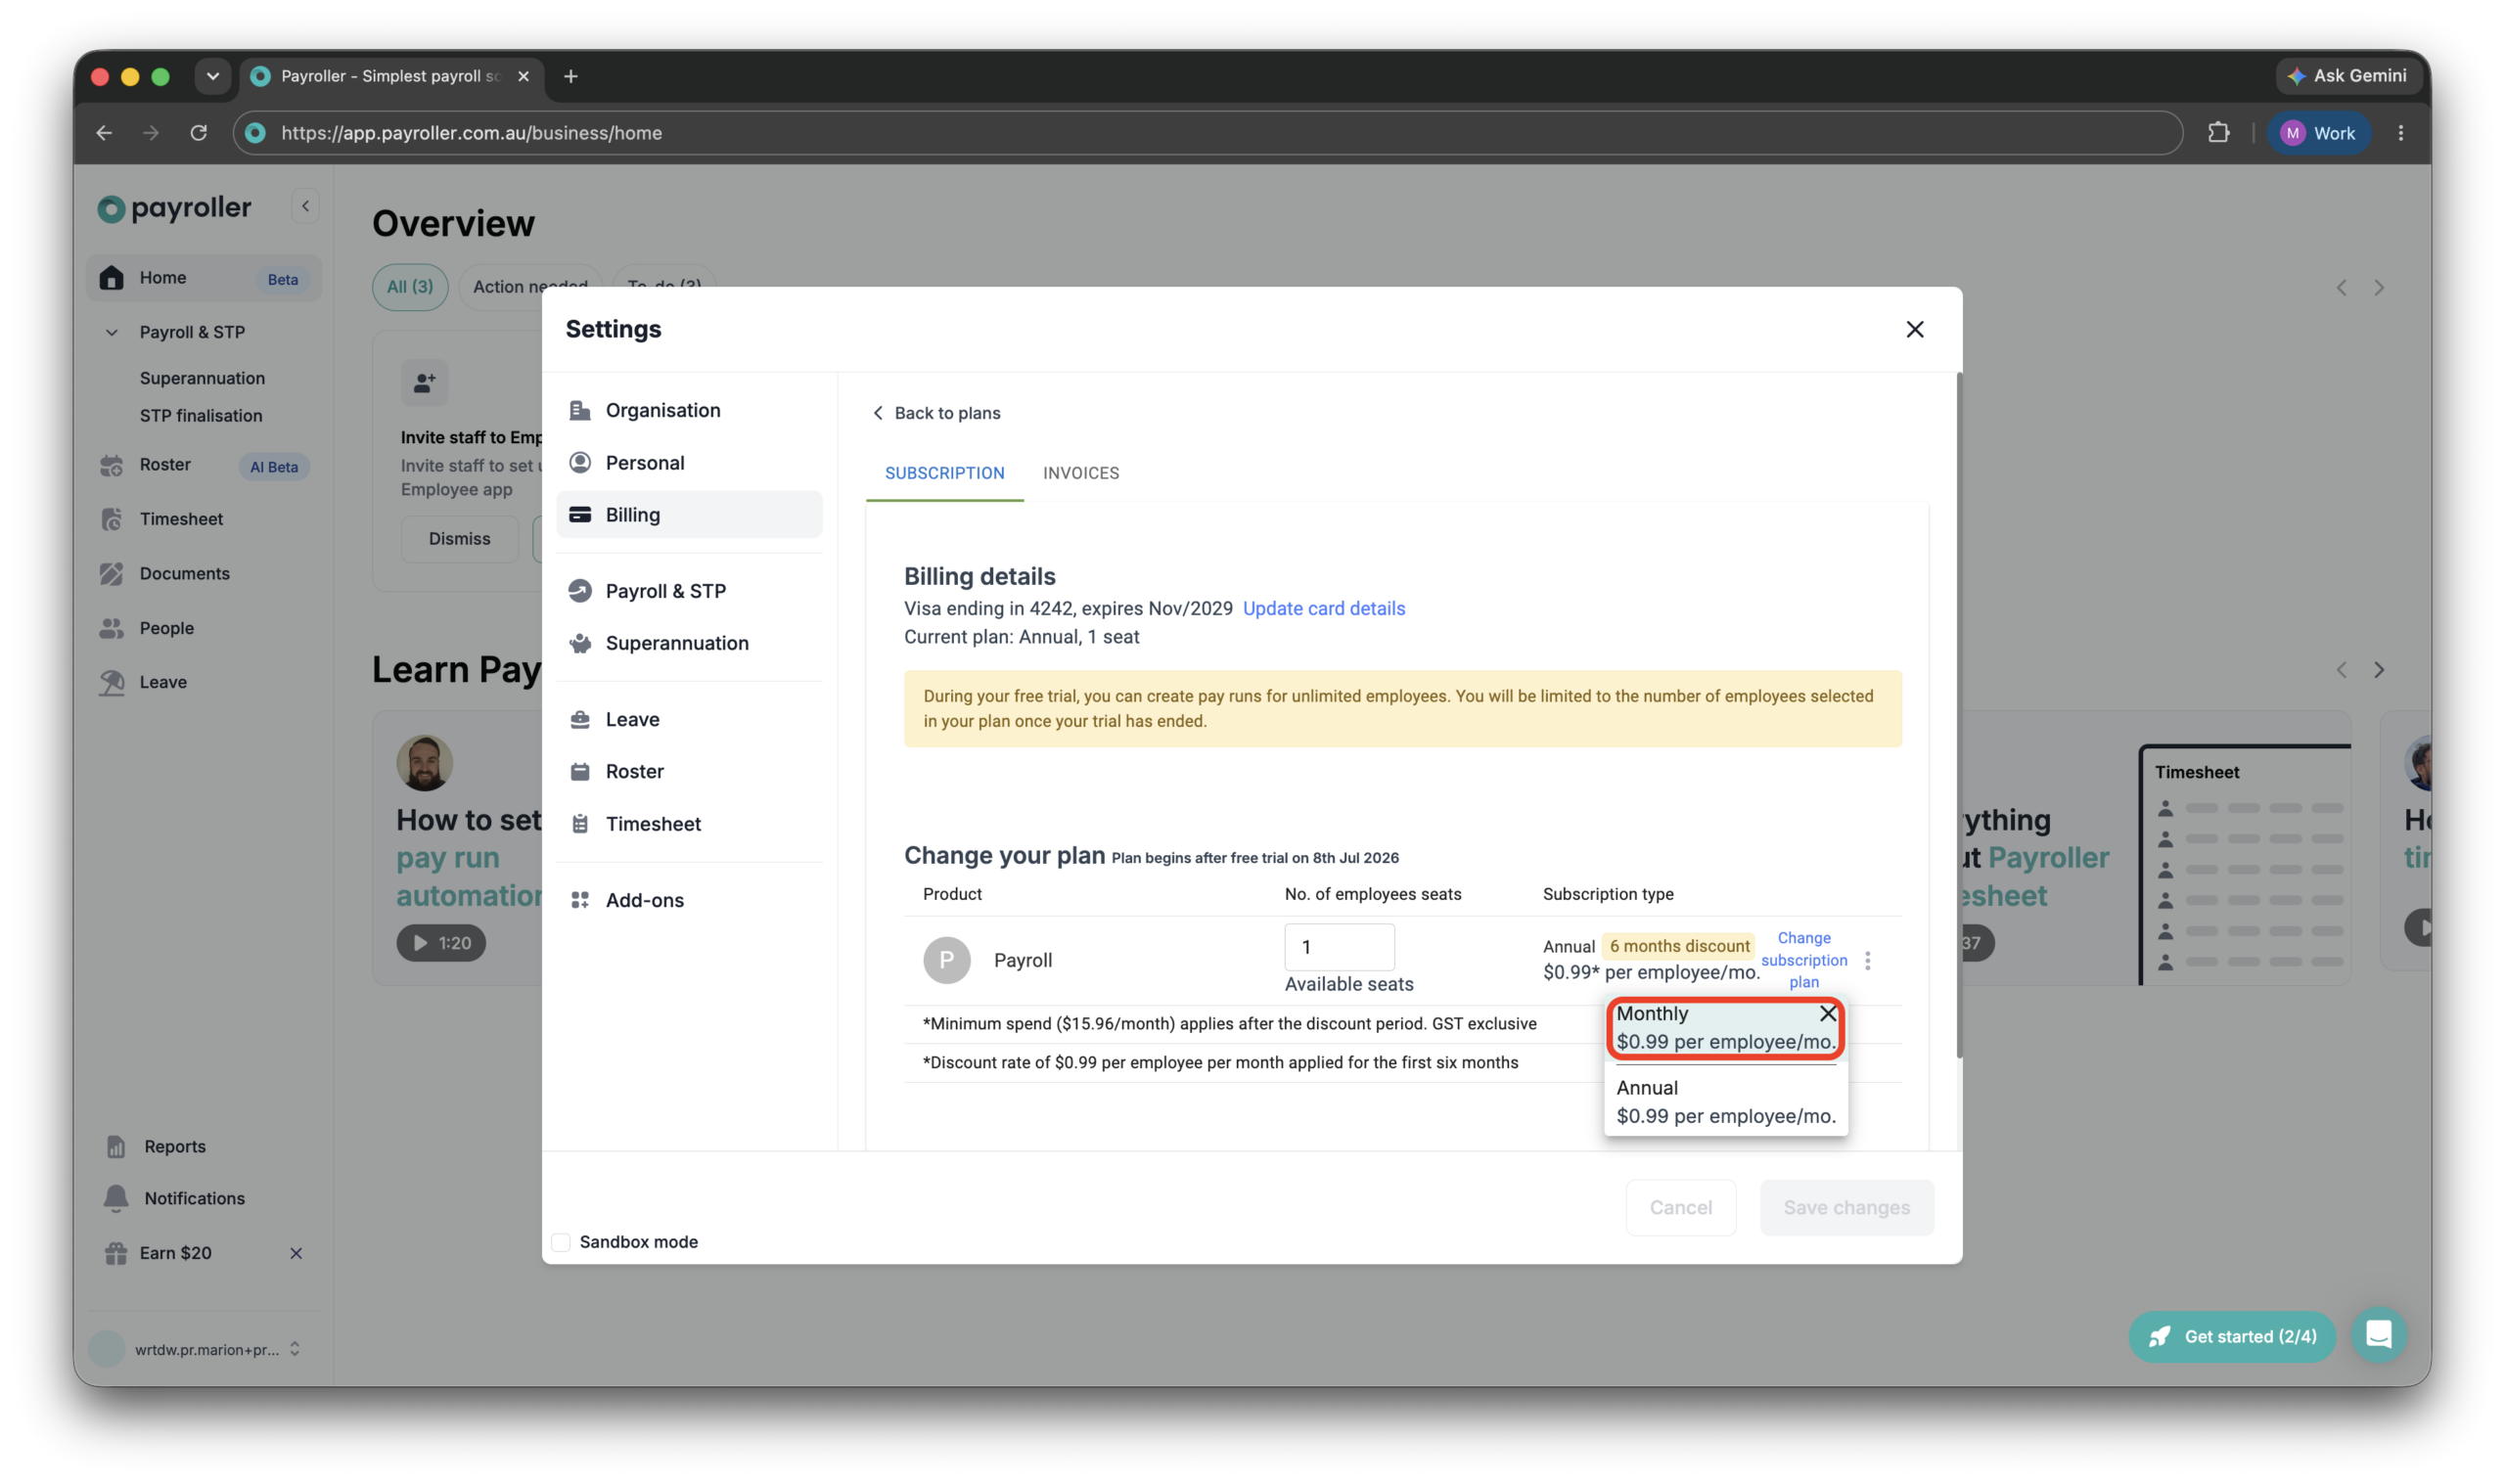Select Billing in settings sidebar
Viewport: 2505px width, 1484px height.
coord(689,514)
